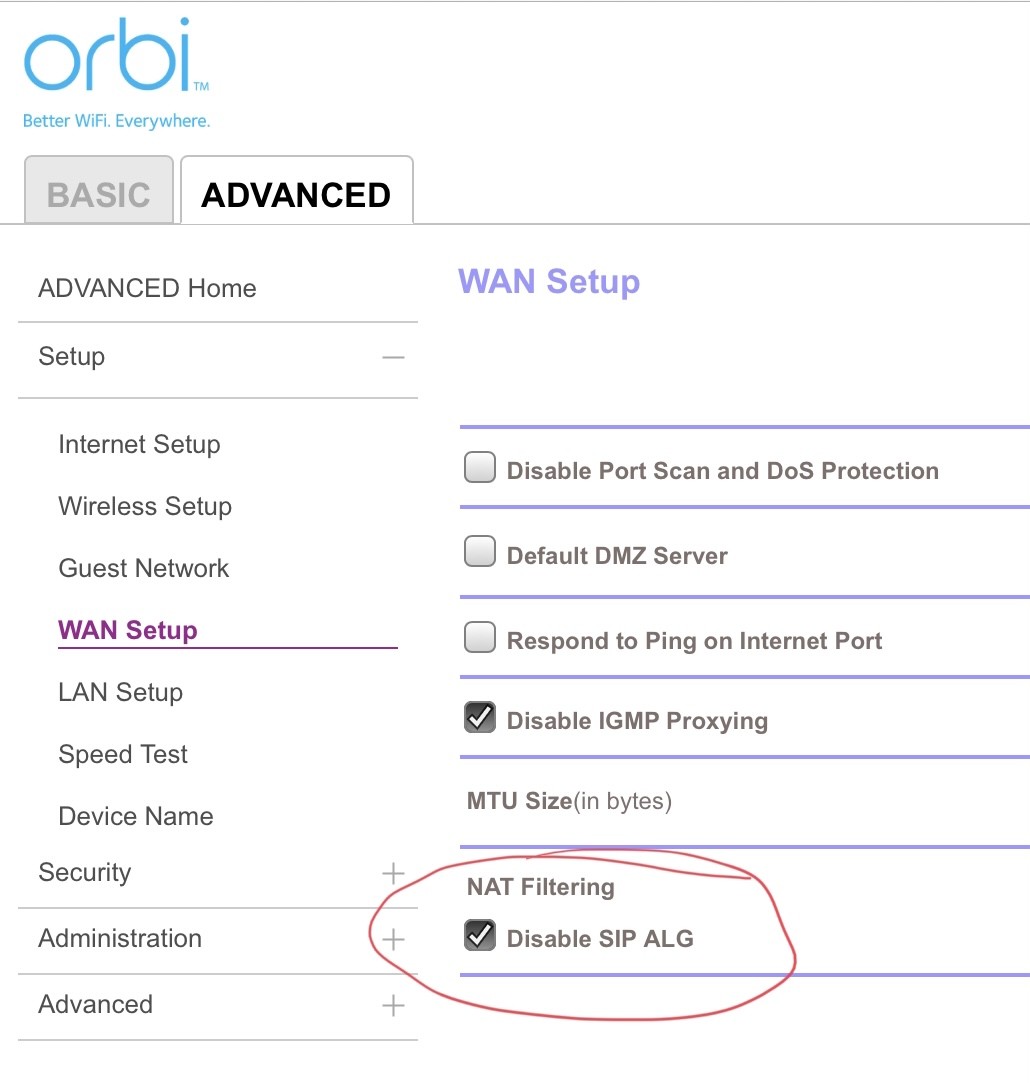Expand the Security section plus icon
The width and height of the screenshot is (1030, 1083).
(x=393, y=873)
